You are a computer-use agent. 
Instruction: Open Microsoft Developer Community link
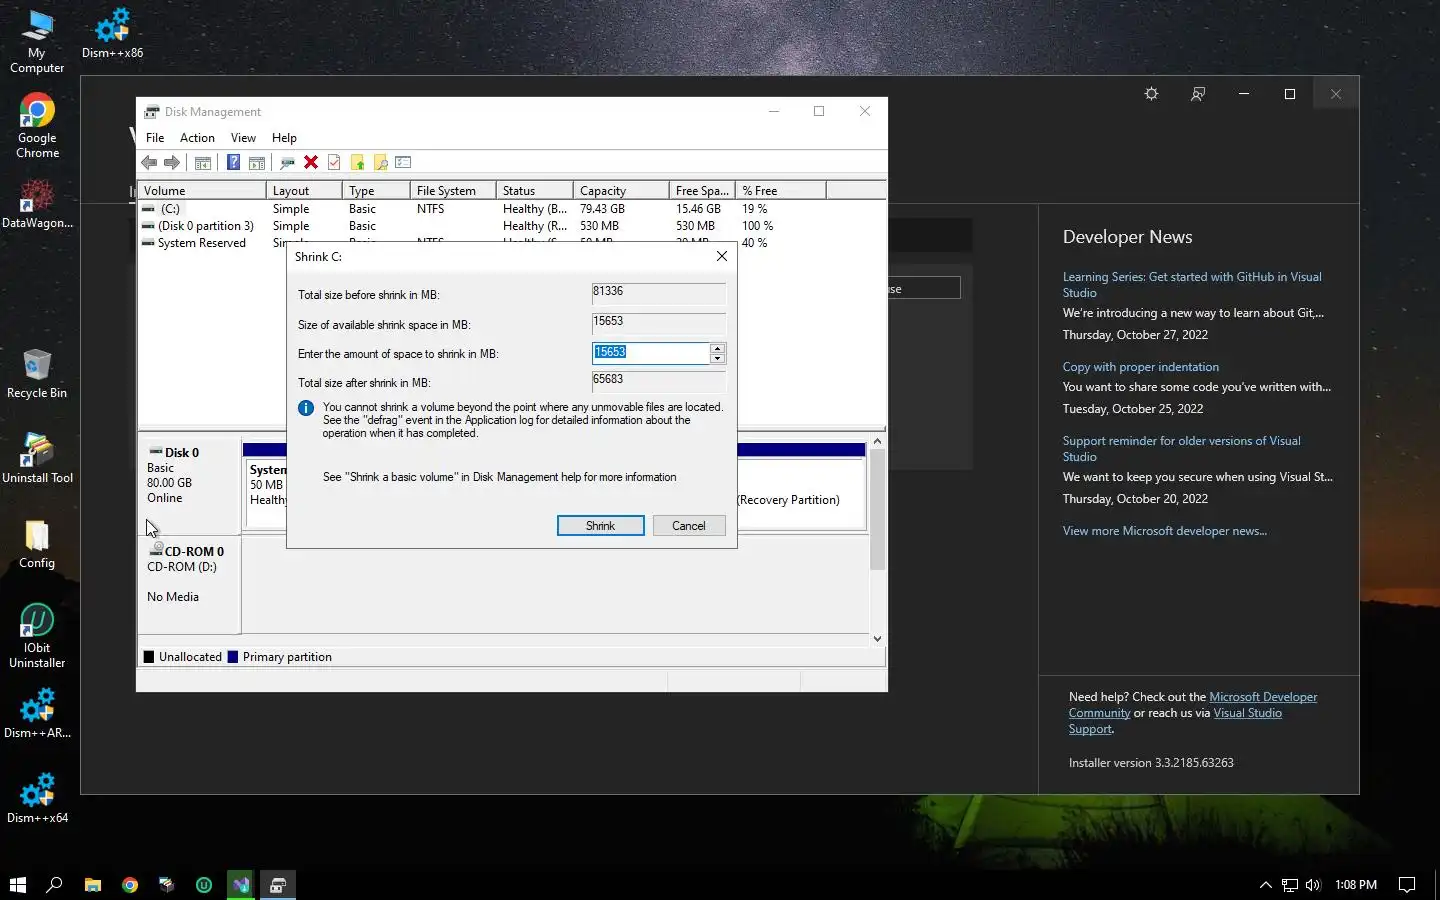[x=1193, y=705]
